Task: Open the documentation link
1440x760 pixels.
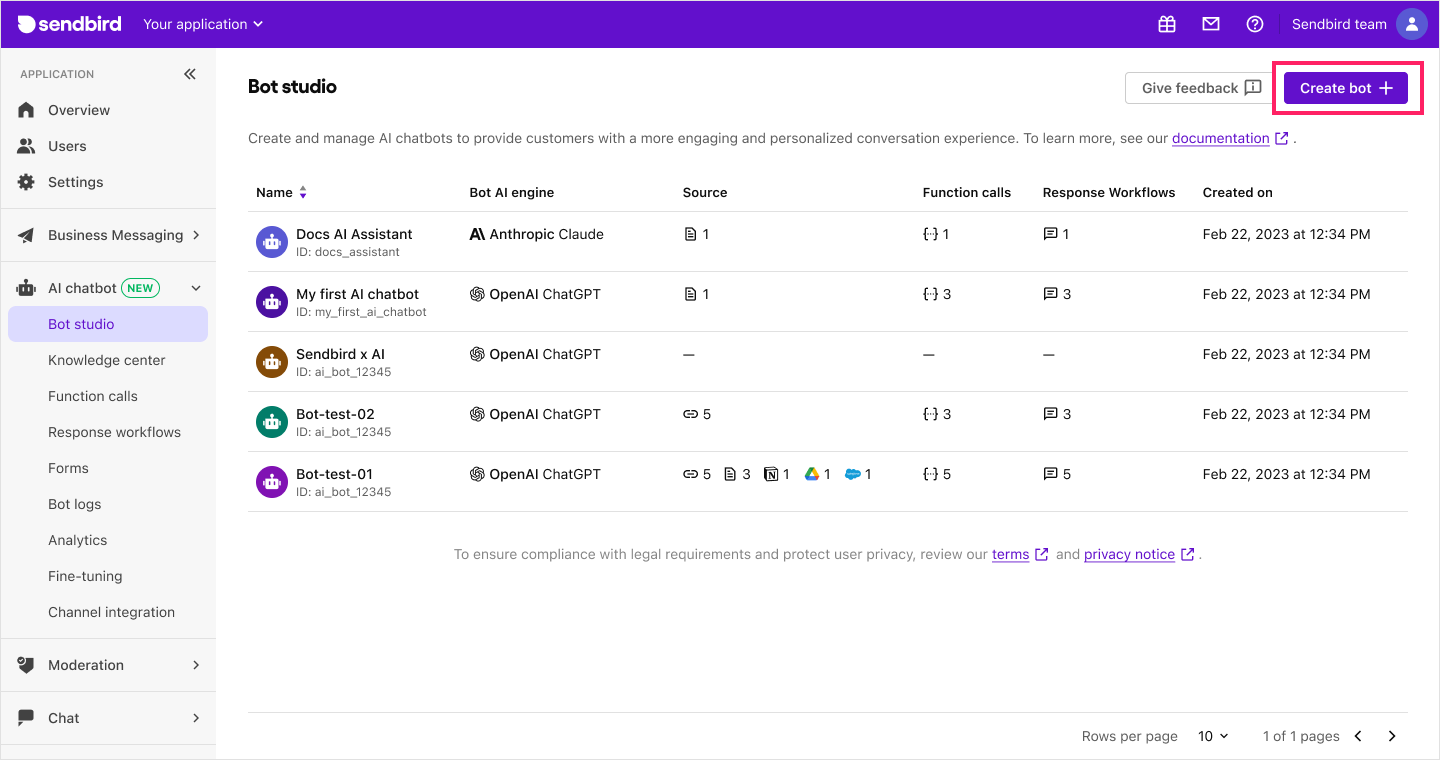Action: tap(1220, 138)
